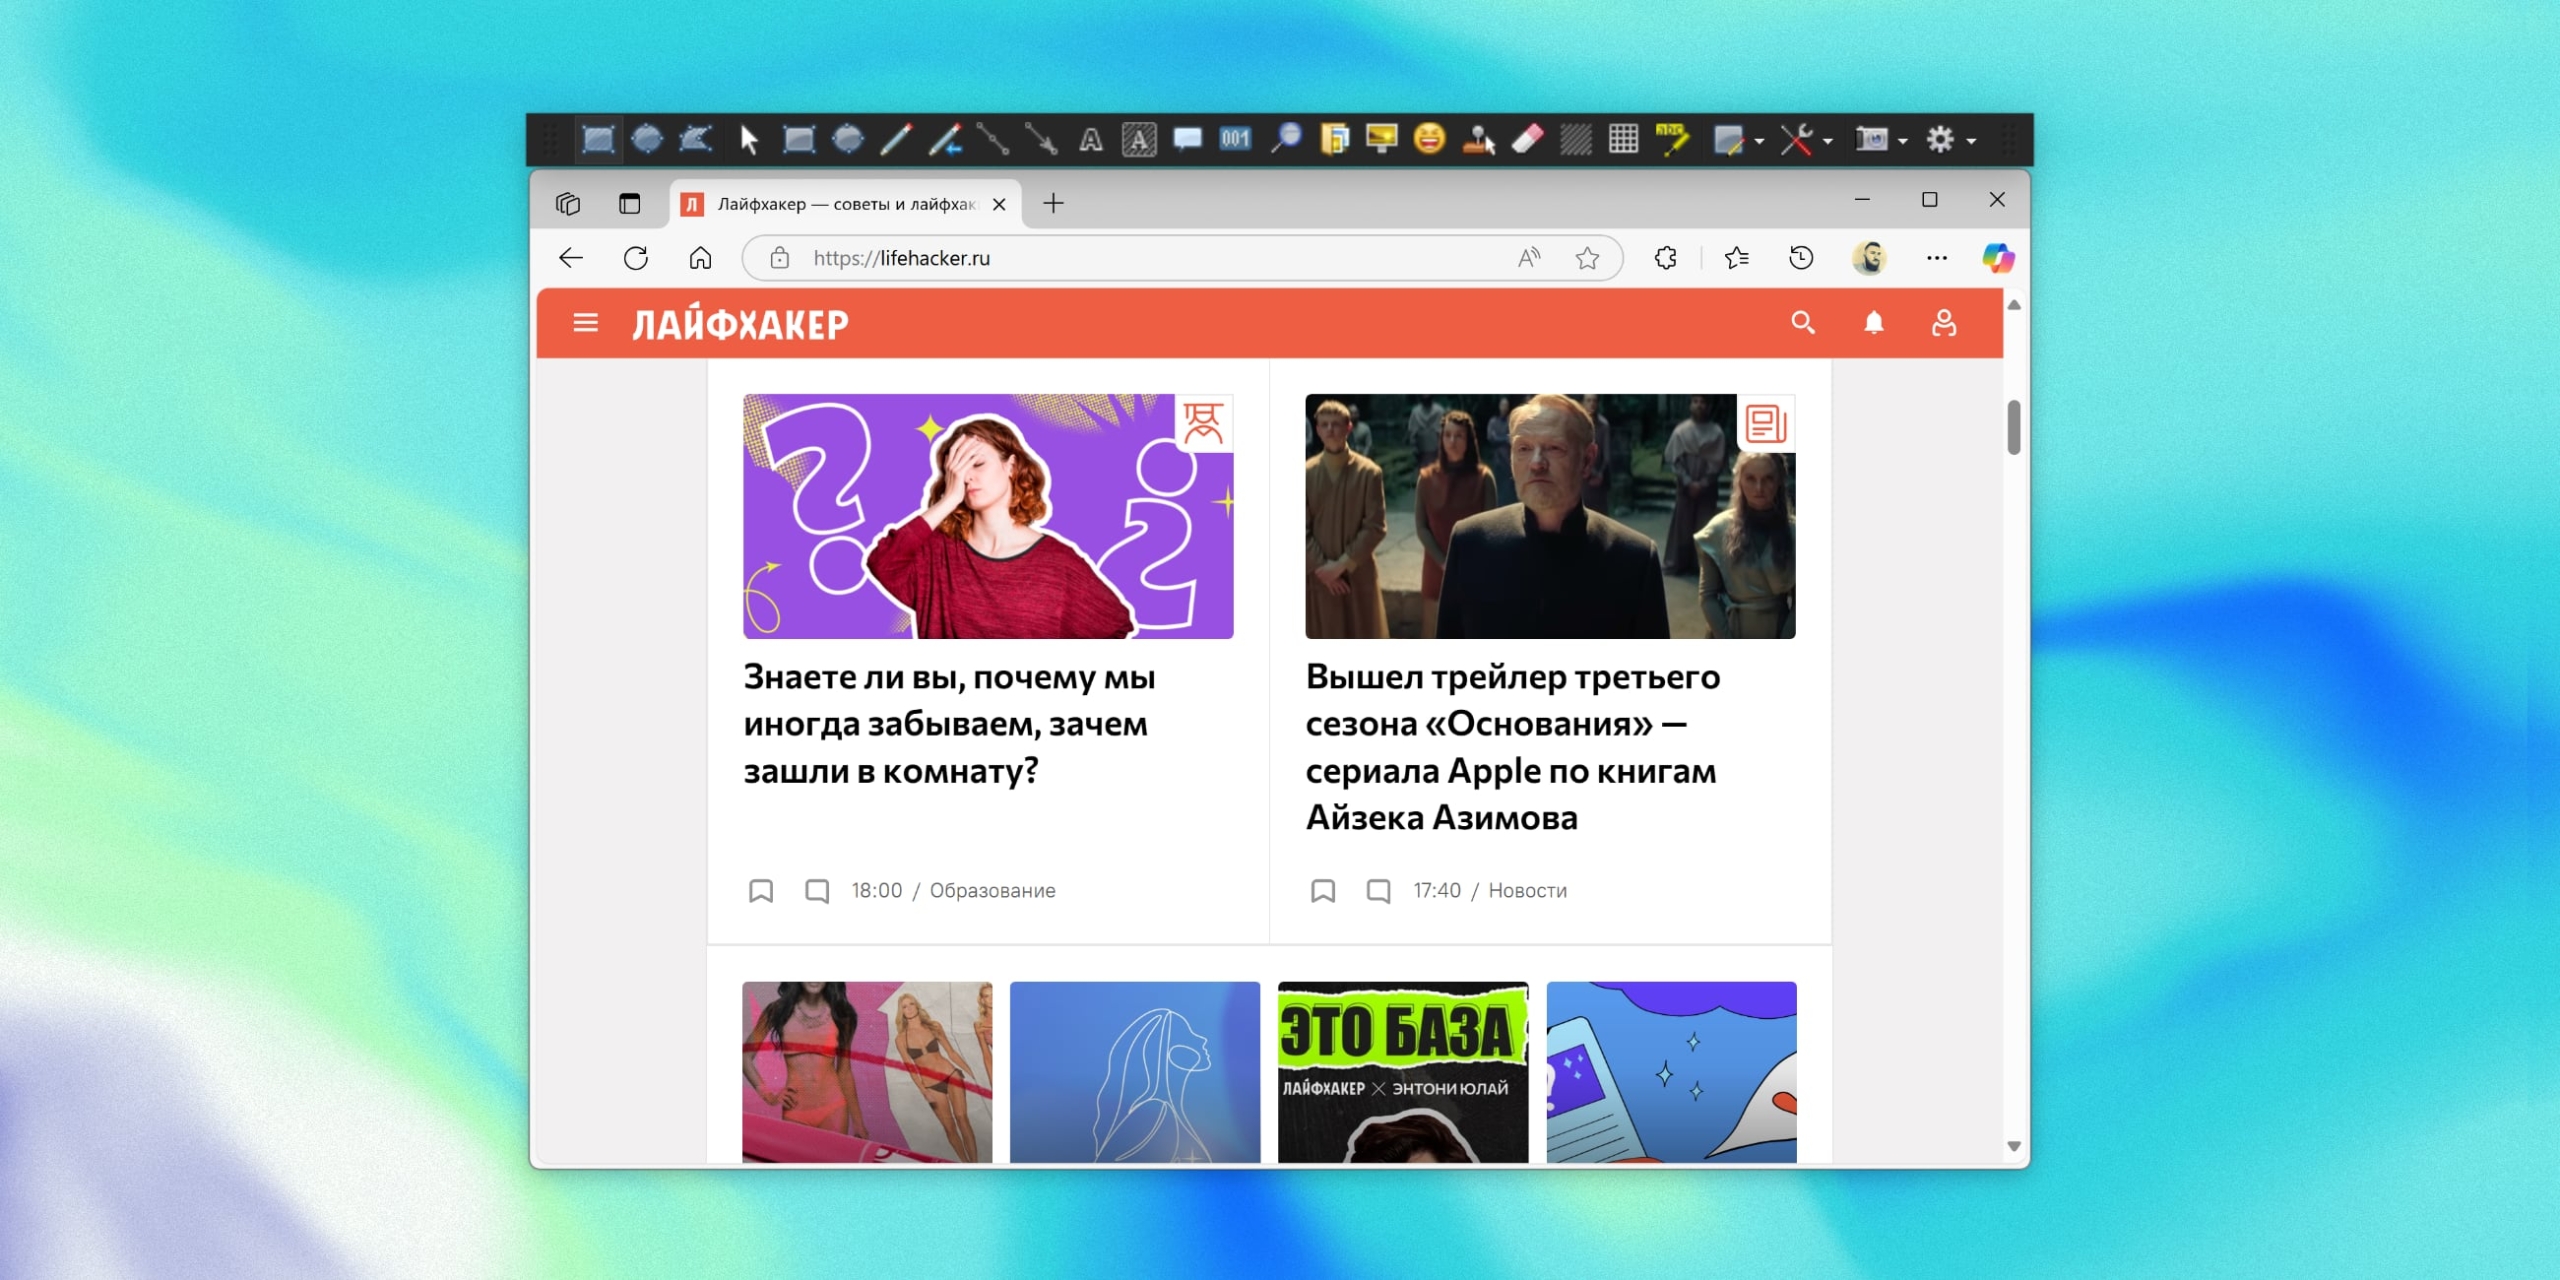Choose the select and move cursor tool
Viewport: 2560px width, 1280px height.
coord(748,139)
